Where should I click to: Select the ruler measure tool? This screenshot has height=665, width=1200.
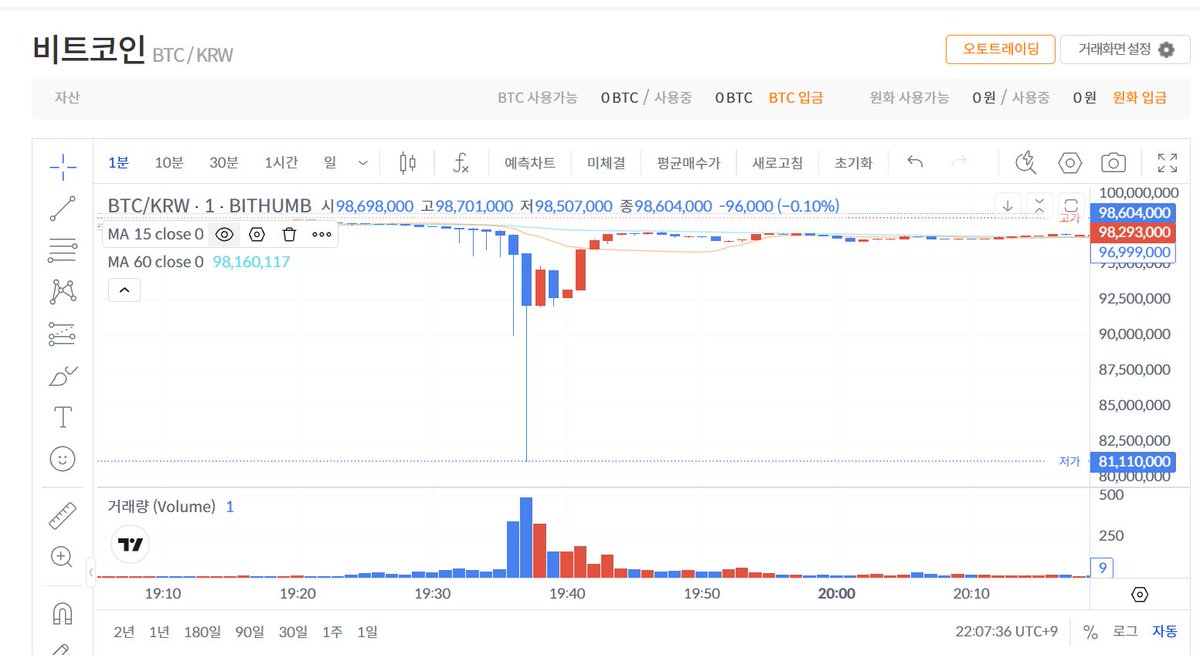[63, 515]
